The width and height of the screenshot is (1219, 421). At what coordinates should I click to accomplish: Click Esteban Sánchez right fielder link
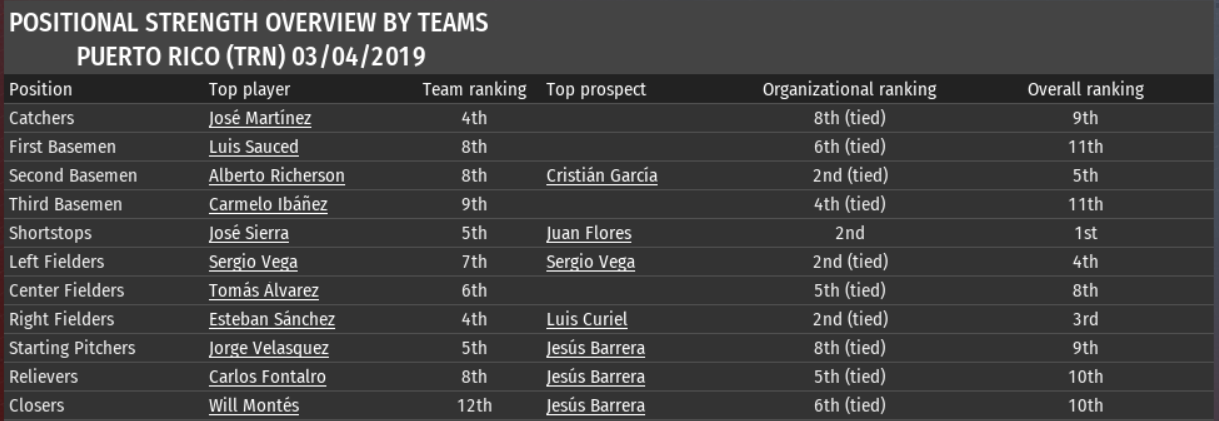click(x=271, y=321)
